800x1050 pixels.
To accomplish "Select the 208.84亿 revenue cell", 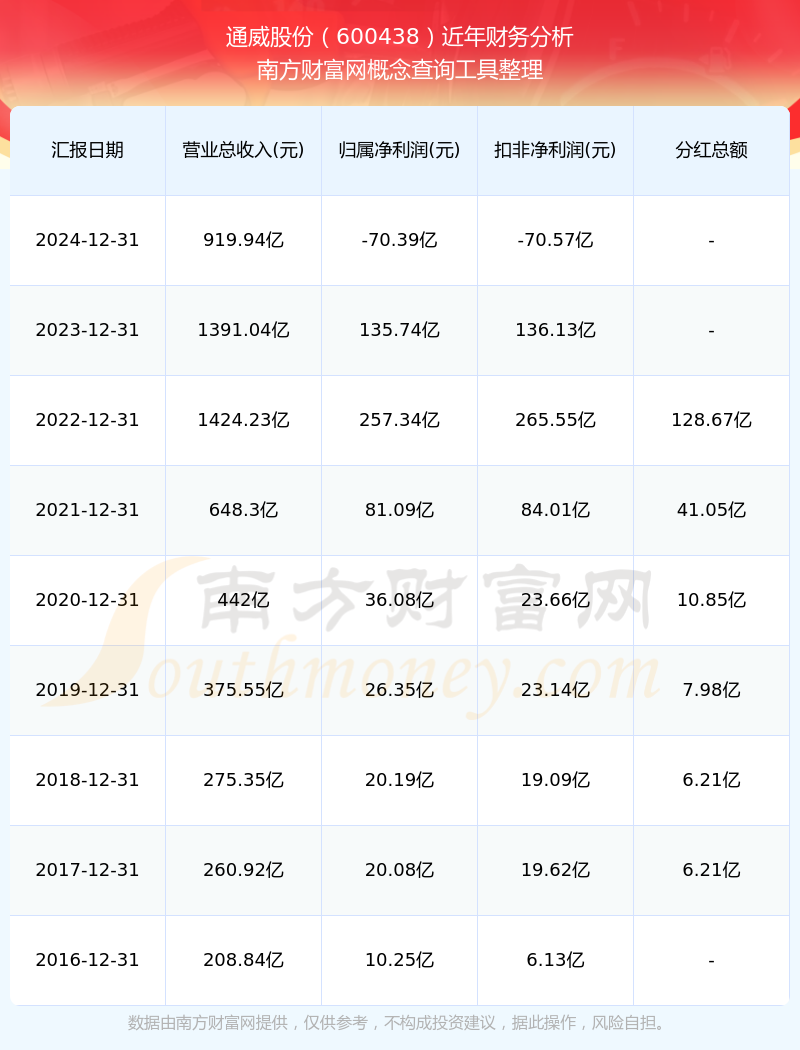I will tap(244, 961).
